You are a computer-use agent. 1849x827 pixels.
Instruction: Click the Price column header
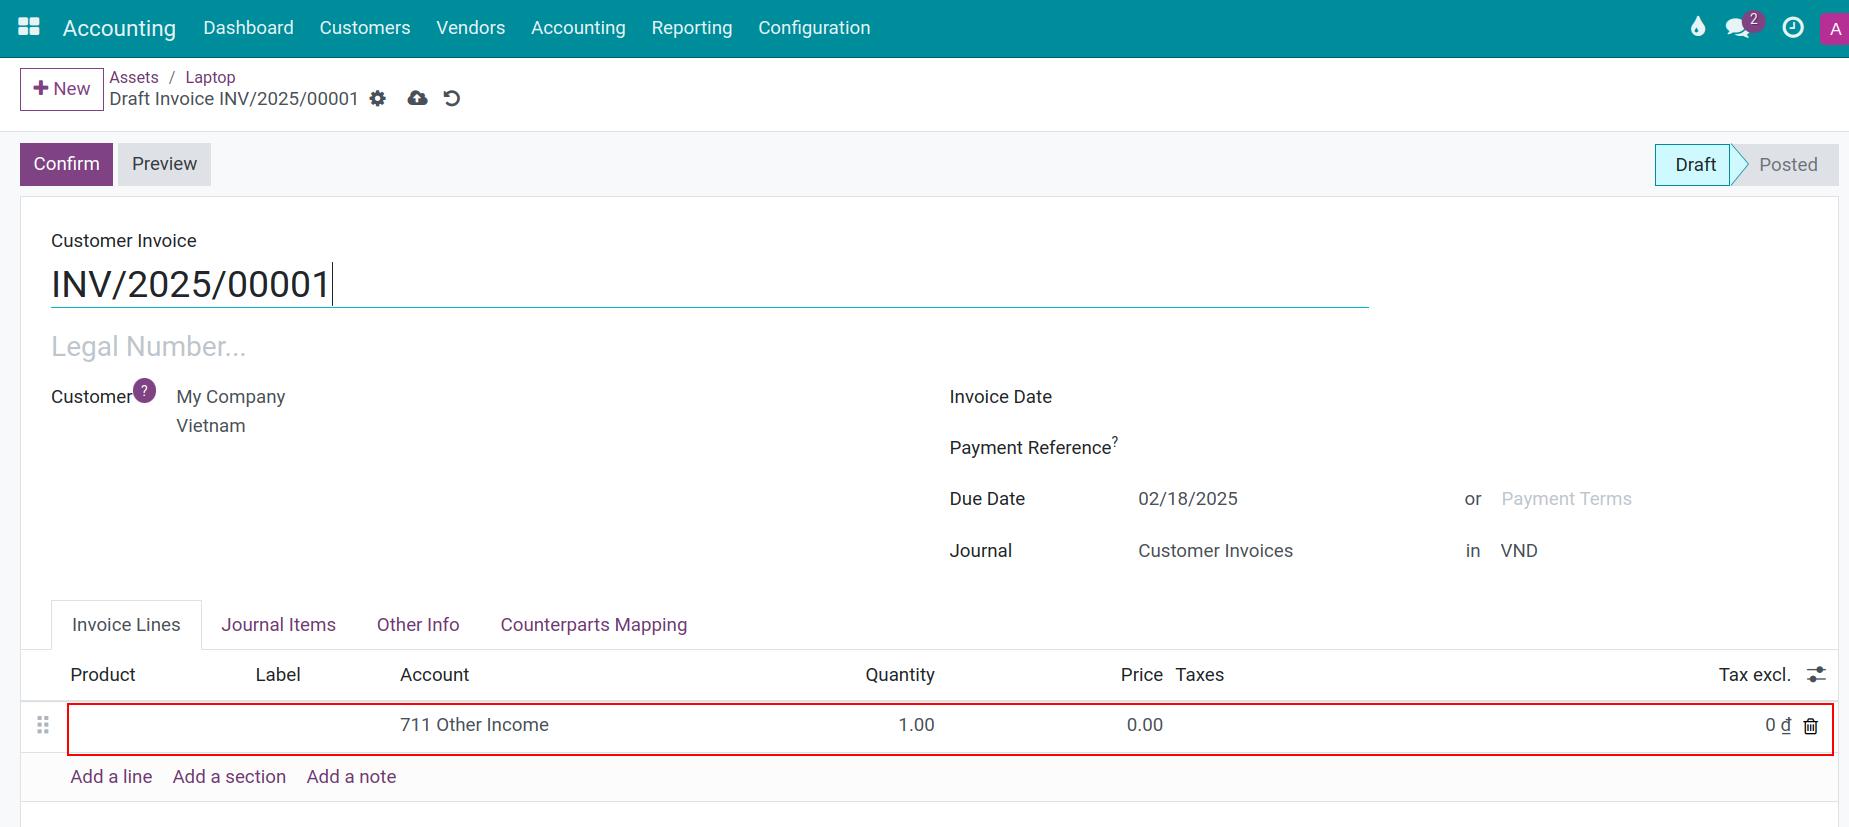(x=1141, y=675)
